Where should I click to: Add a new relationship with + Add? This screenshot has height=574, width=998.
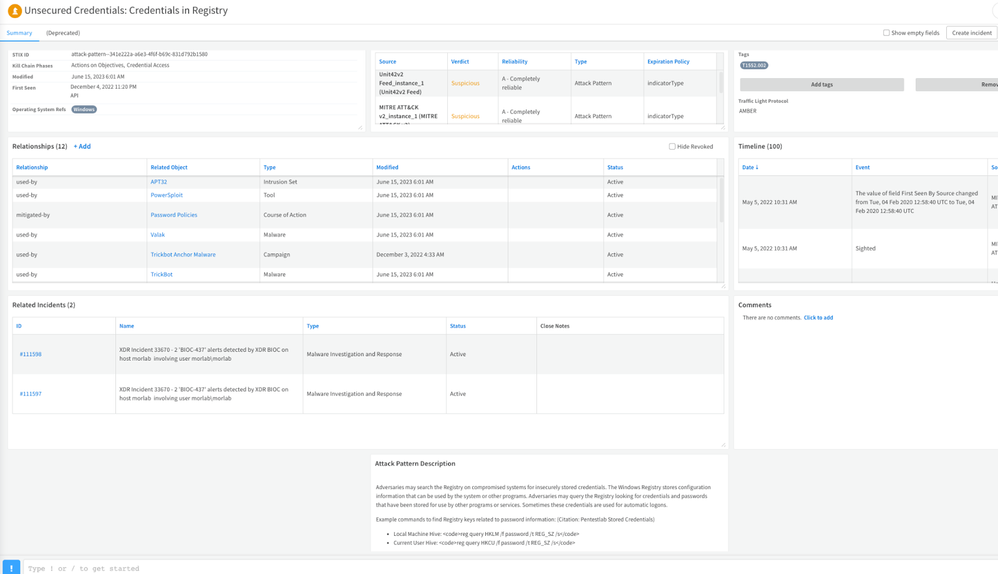point(82,147)
